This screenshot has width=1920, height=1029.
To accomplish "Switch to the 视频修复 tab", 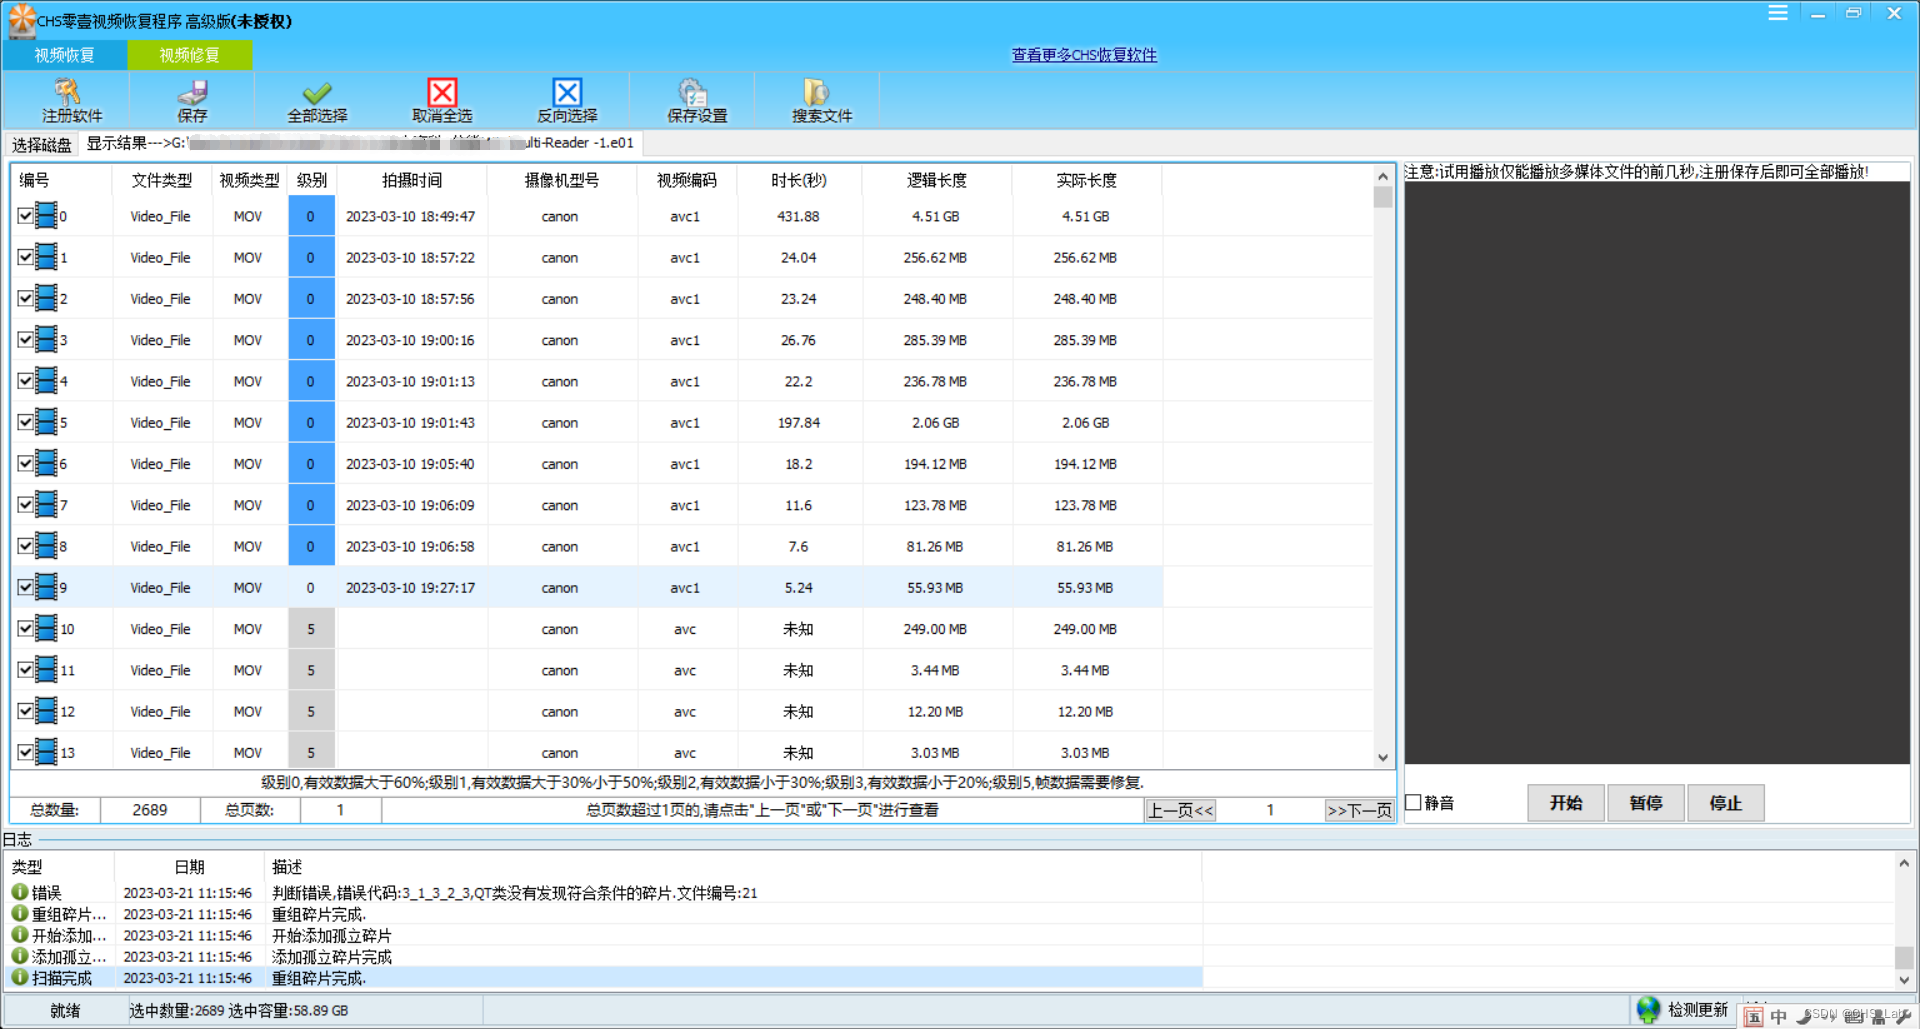I will pos(189,55).
